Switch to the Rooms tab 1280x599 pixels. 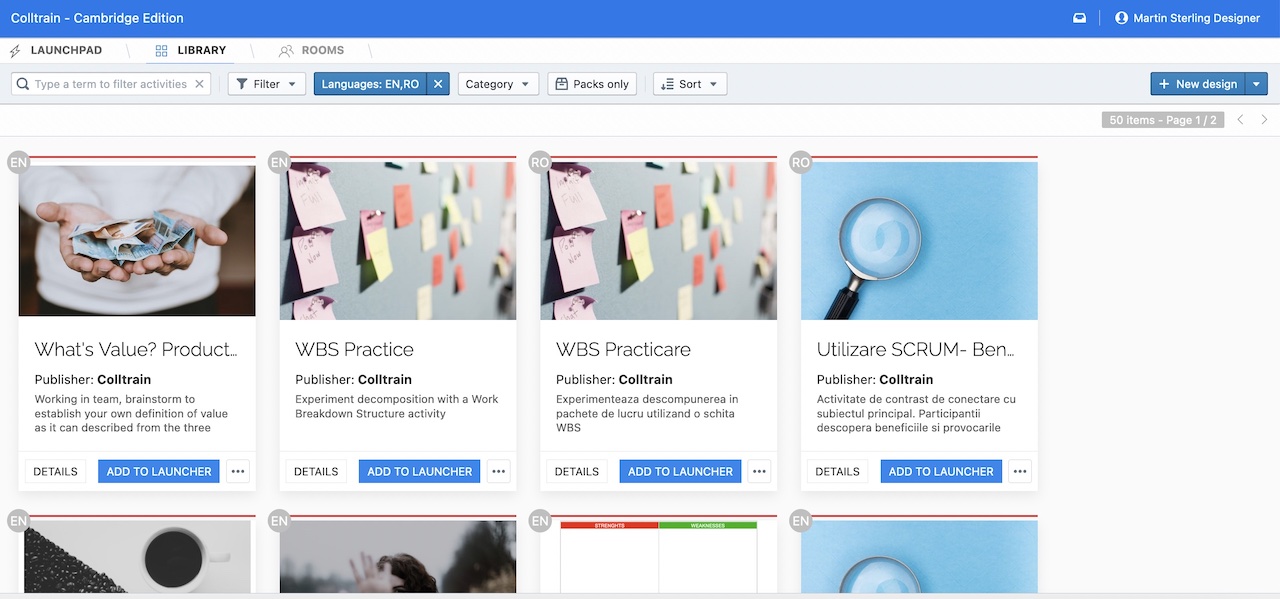tap(322, 50)
